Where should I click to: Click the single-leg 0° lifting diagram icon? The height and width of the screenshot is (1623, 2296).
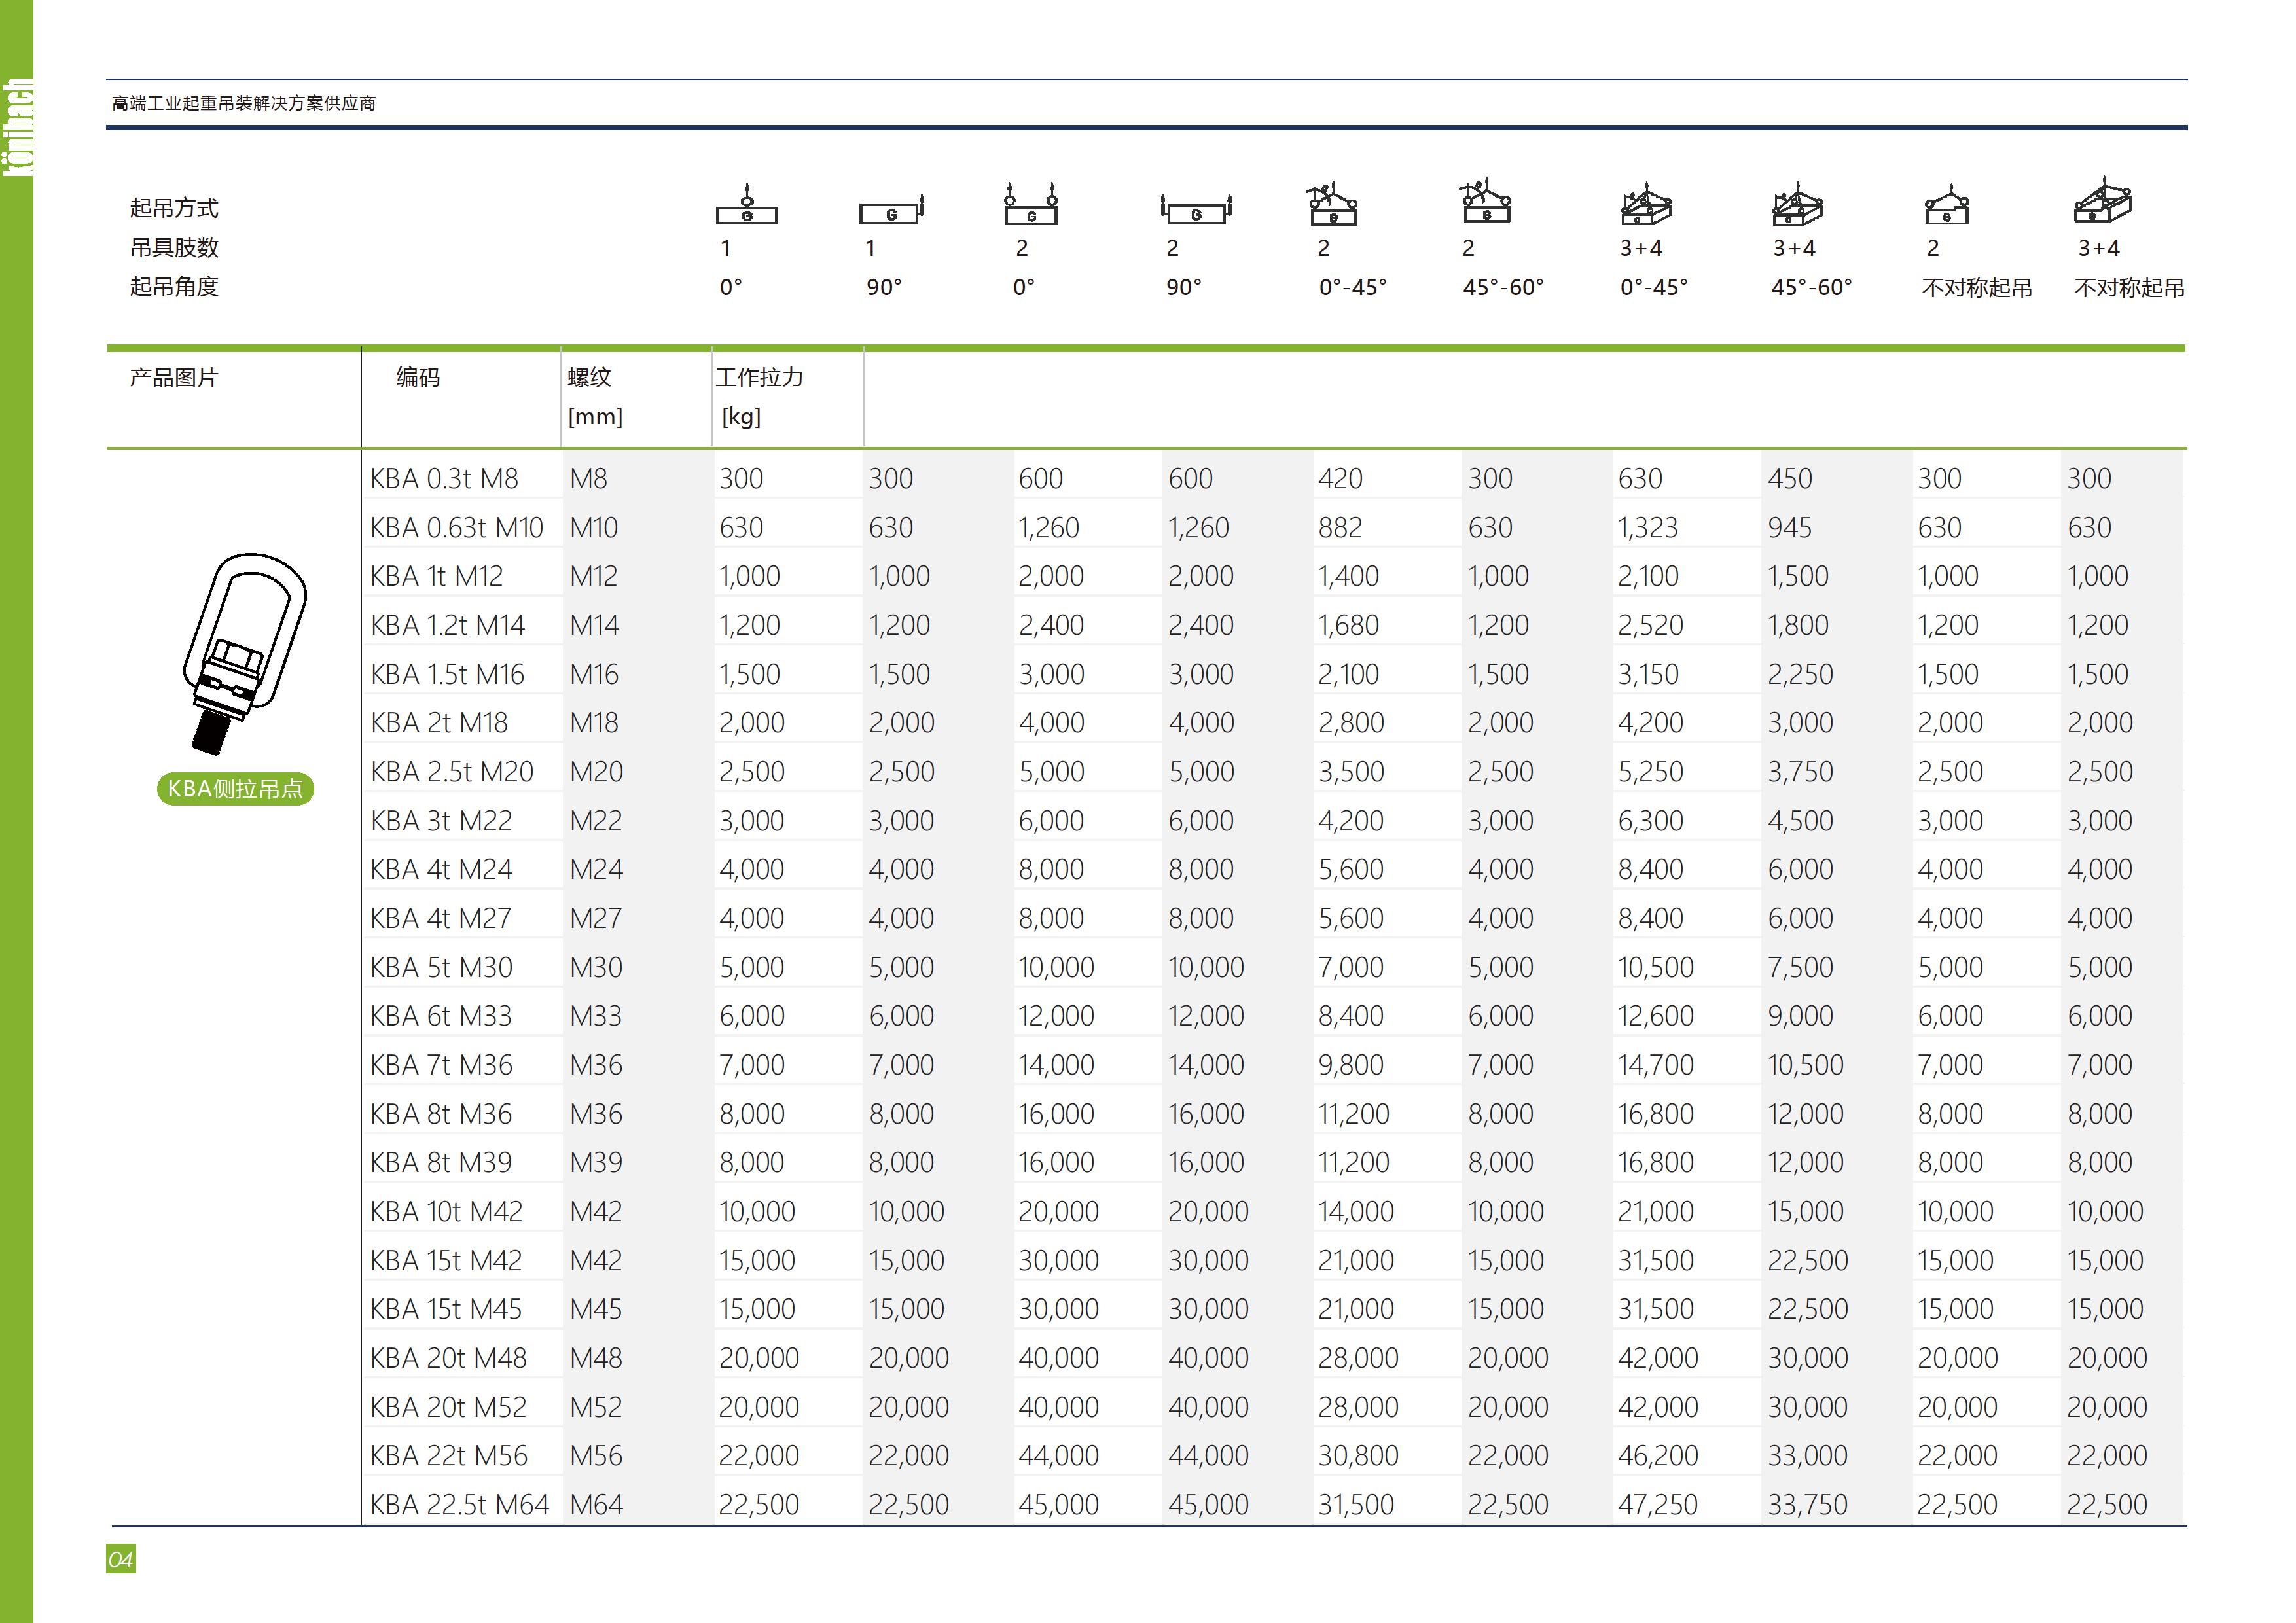point(747,204)
